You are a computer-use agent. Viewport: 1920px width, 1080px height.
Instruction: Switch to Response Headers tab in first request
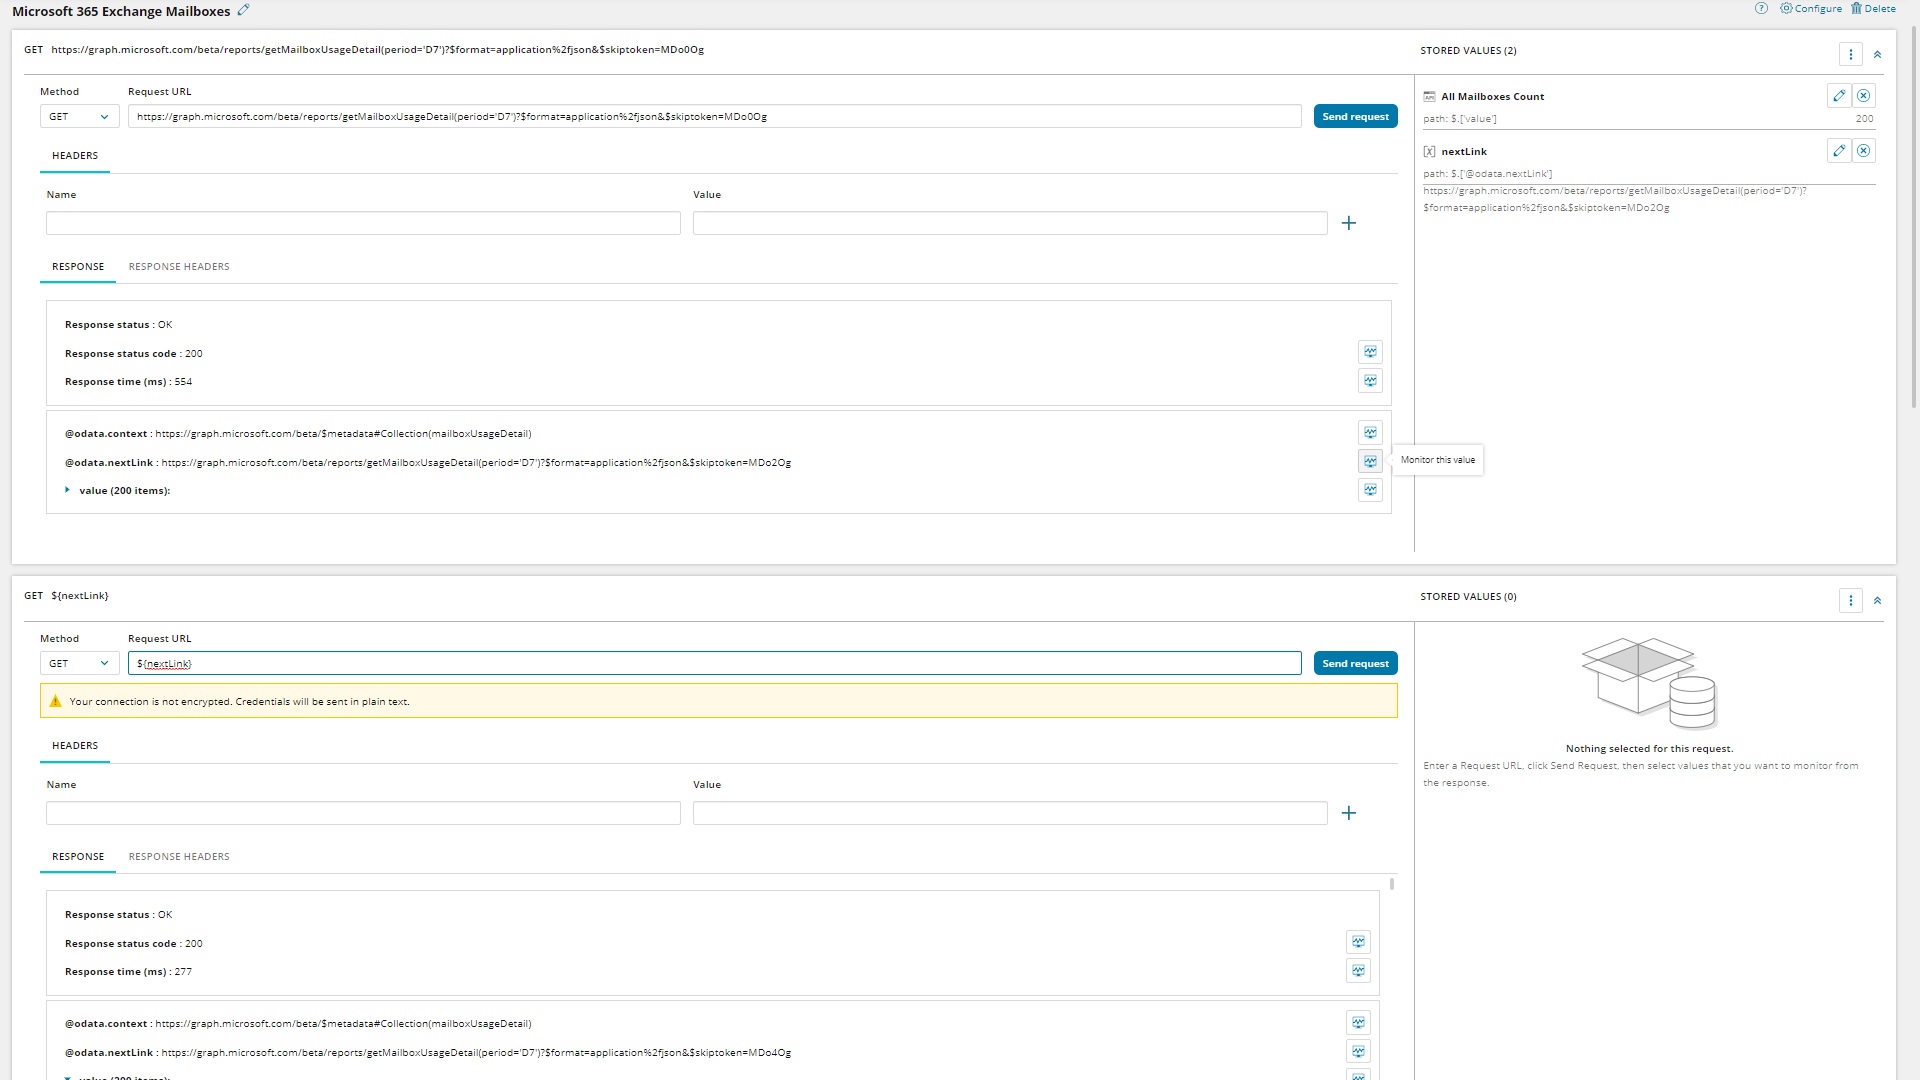click(179, 267)
